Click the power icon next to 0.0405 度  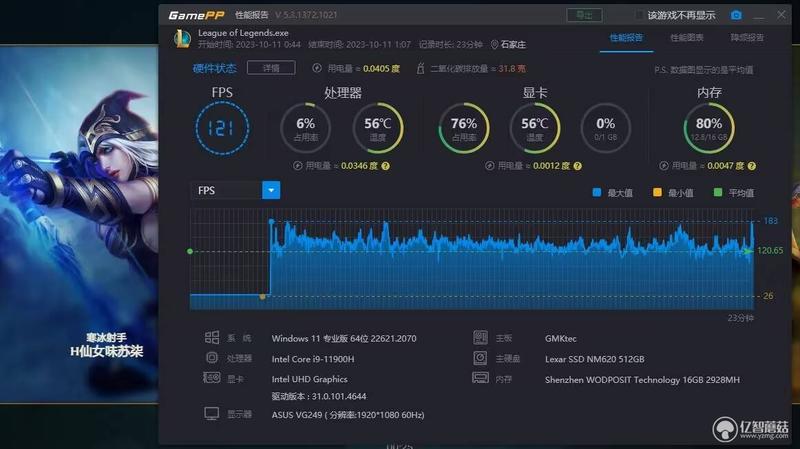pyautogui.click(x=317, y=68)
